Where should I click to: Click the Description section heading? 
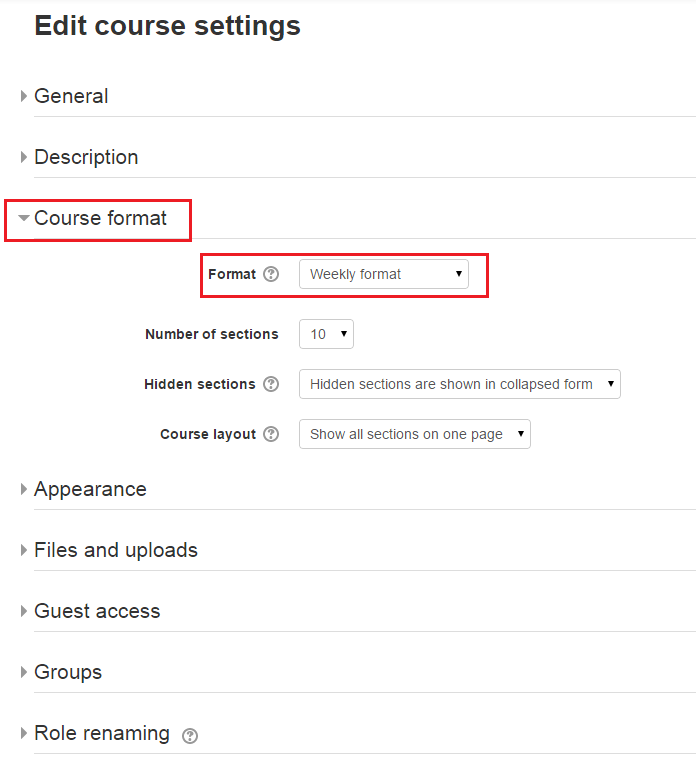pos(86,157)
